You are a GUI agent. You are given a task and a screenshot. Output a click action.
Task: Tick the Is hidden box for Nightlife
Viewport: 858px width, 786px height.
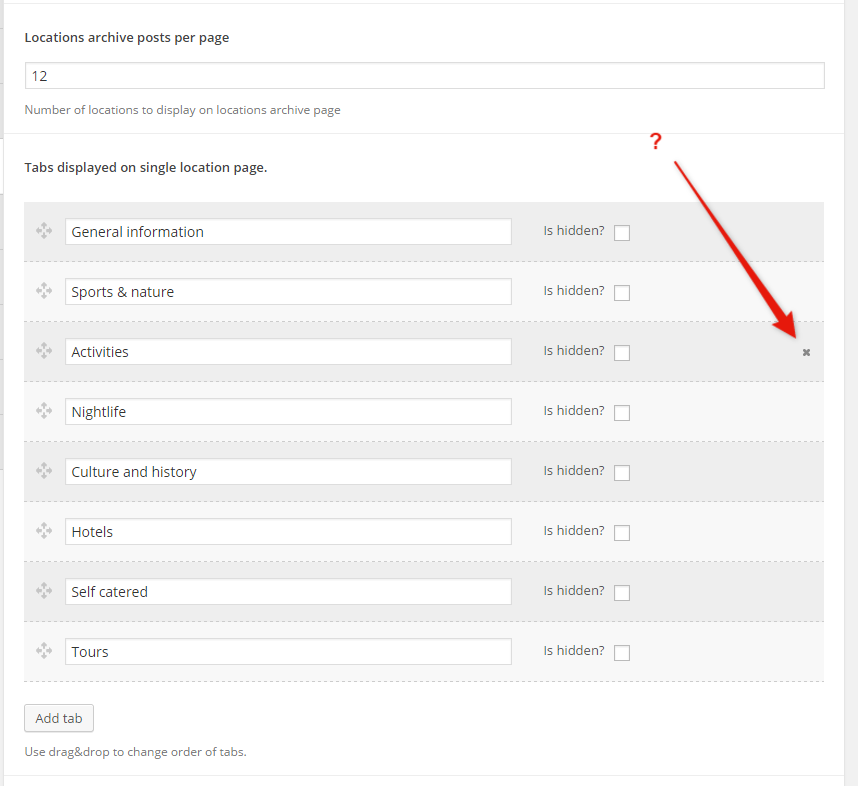coord(622,413)
